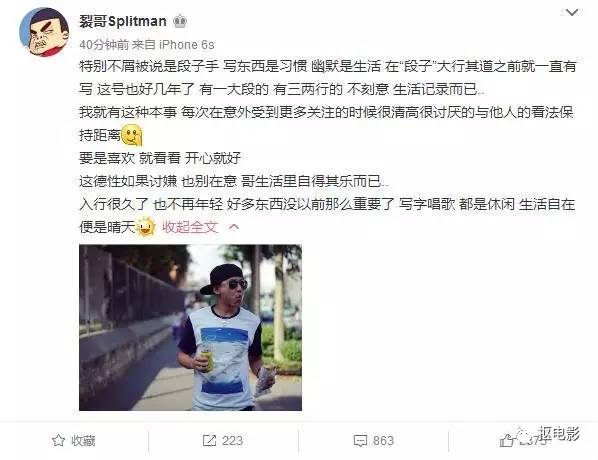Click the comment bubble icon
The width and height of the screenshot is (598, 460).
(360, 441)
